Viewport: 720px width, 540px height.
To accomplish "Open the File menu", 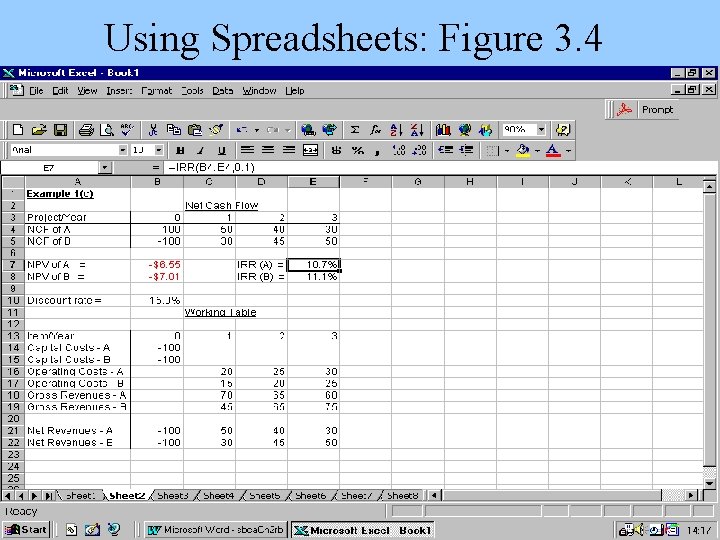I will coord(36,91).
